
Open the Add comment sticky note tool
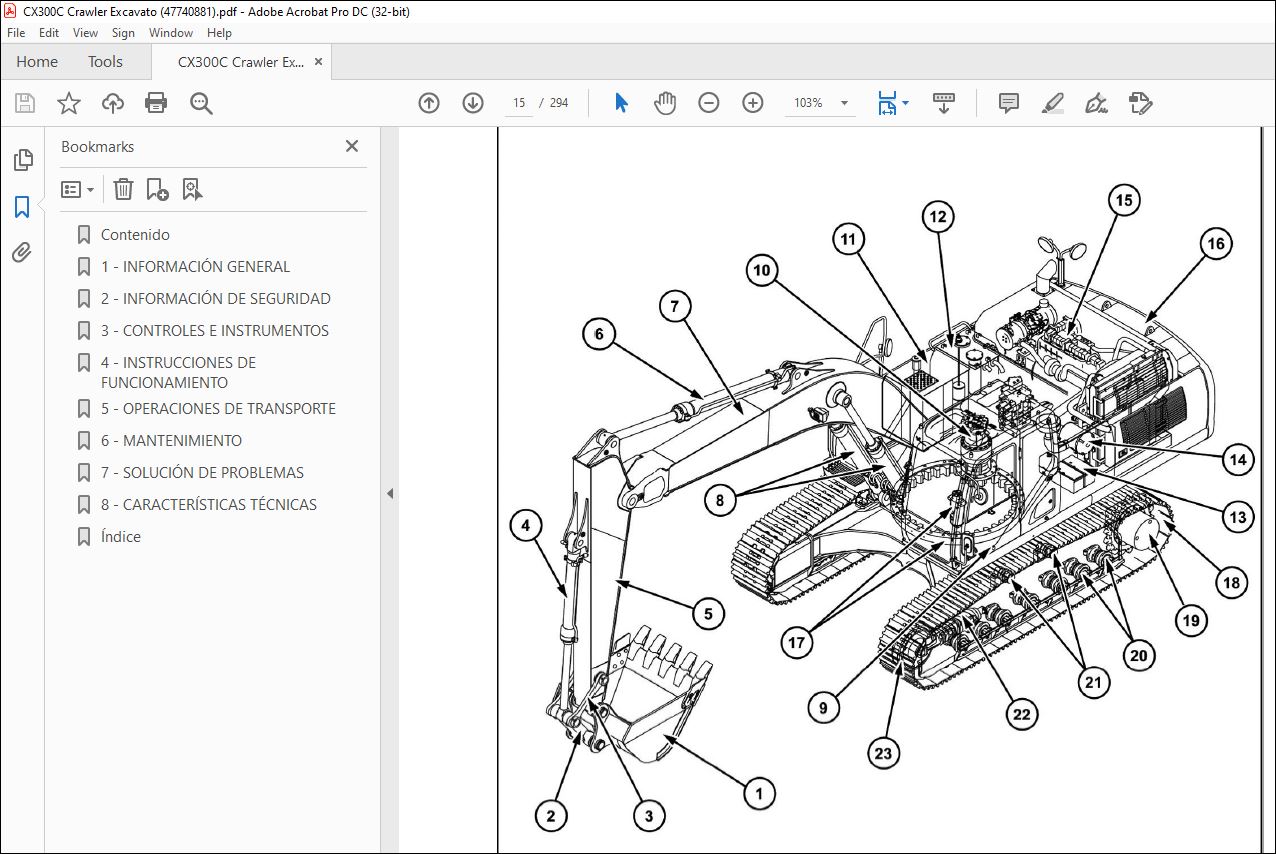point(1009,103)
